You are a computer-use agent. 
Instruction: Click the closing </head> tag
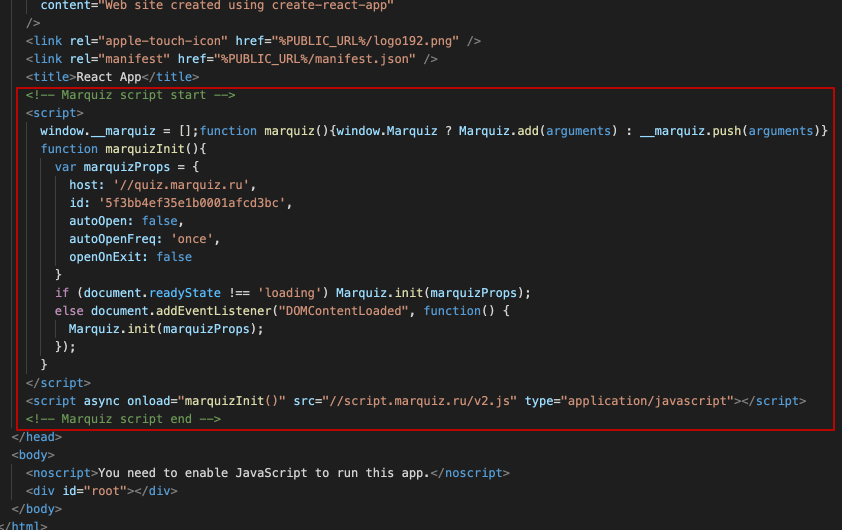point(37,437)
